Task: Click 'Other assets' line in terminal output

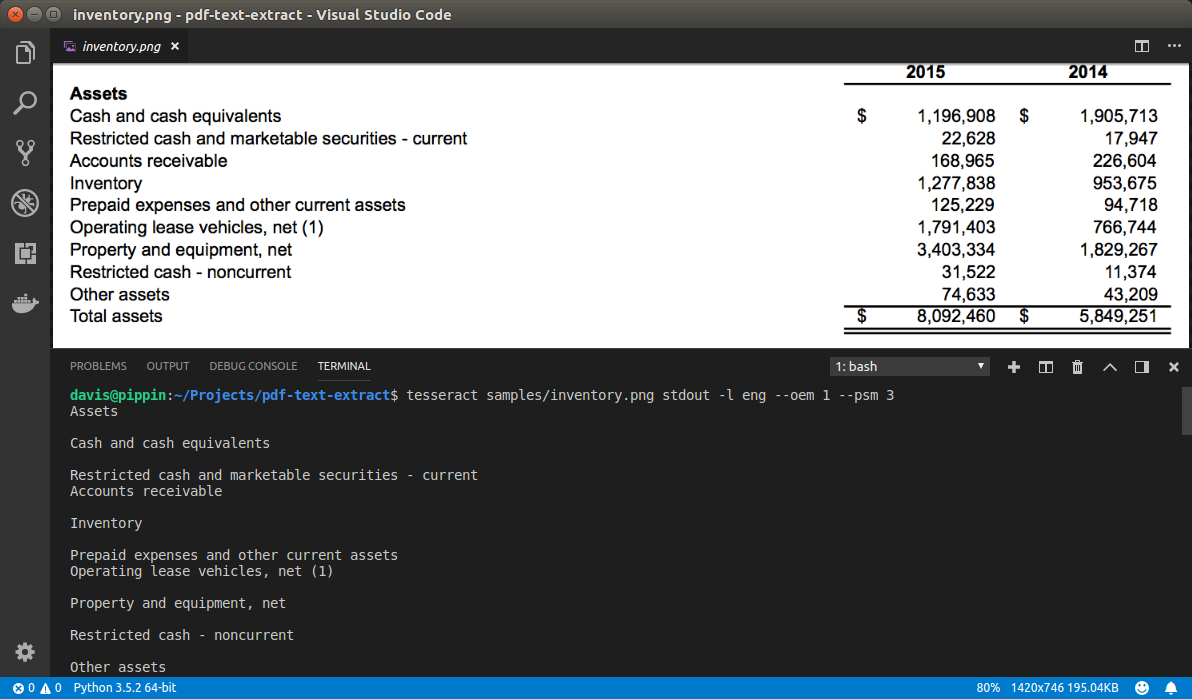Action: 118,667
